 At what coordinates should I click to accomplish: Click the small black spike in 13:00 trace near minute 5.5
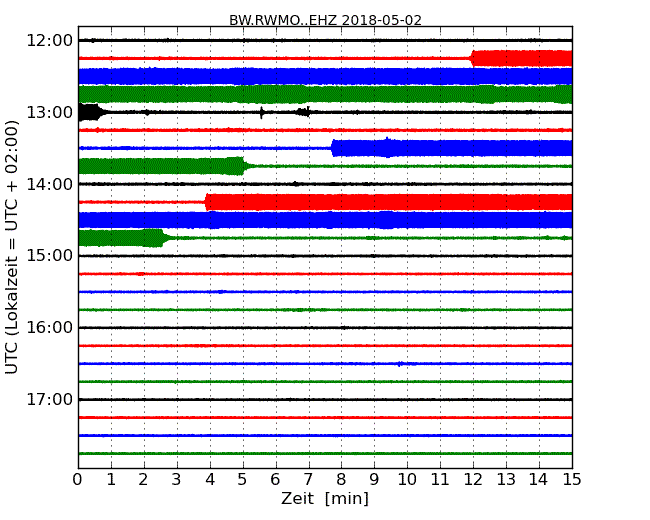click(x=262, y=112)
